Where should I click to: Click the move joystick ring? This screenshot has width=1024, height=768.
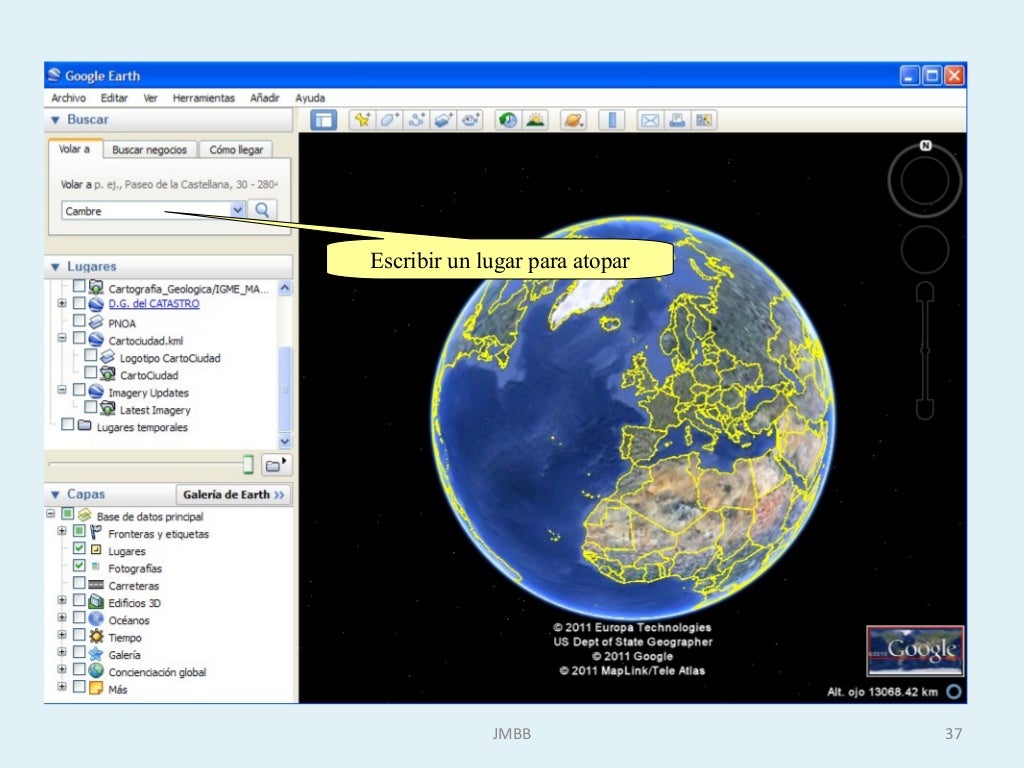pyautogui.click(x=925, y=249)
